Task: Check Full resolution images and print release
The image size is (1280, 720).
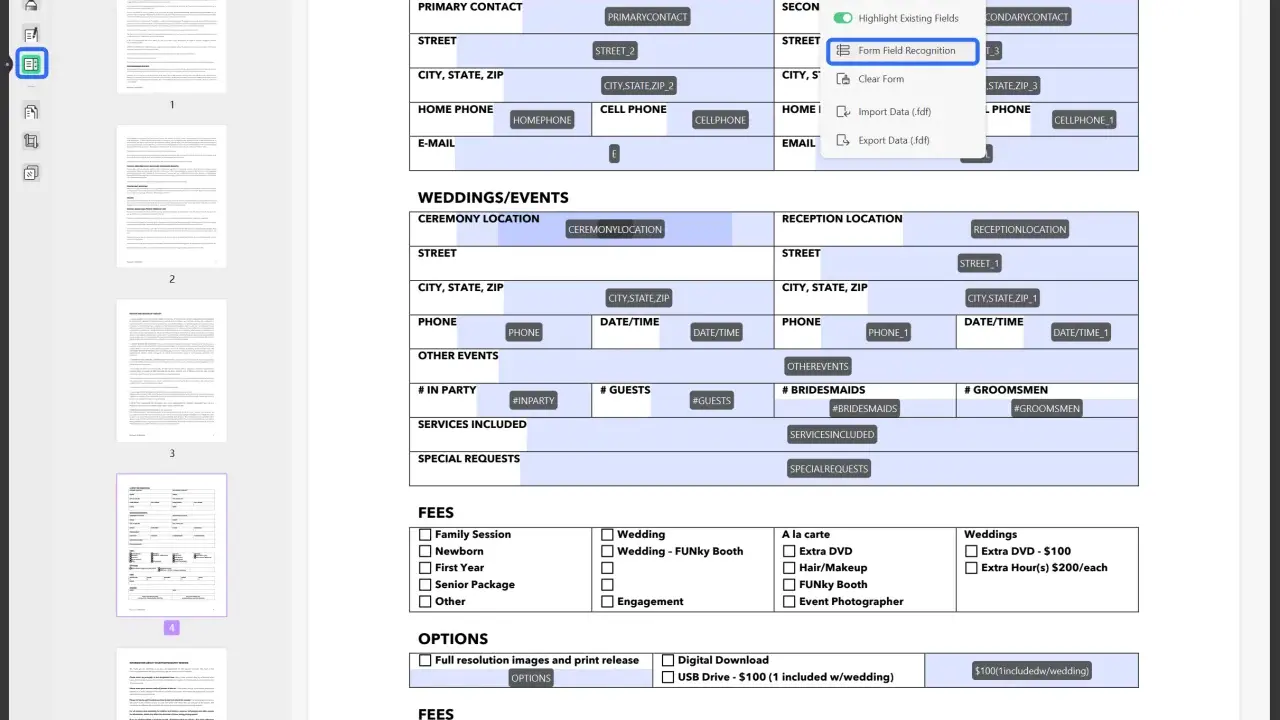Action: (425, 660)
